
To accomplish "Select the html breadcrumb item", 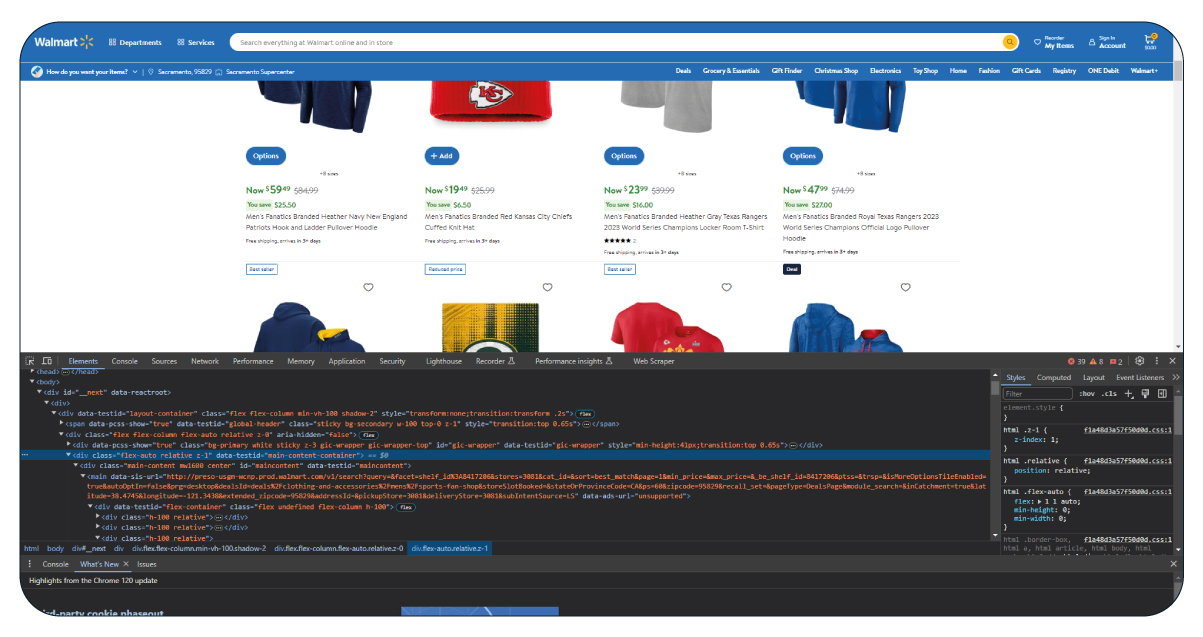I will pos(31,548).
